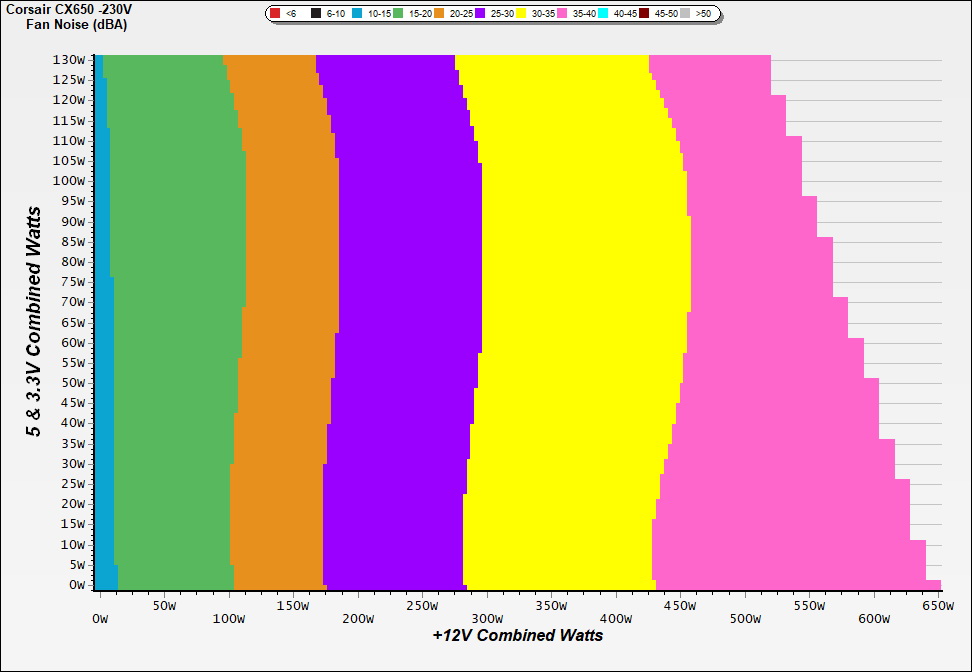
Task: Click the +12V Combined Watts axis title
Action: (517, 635)
